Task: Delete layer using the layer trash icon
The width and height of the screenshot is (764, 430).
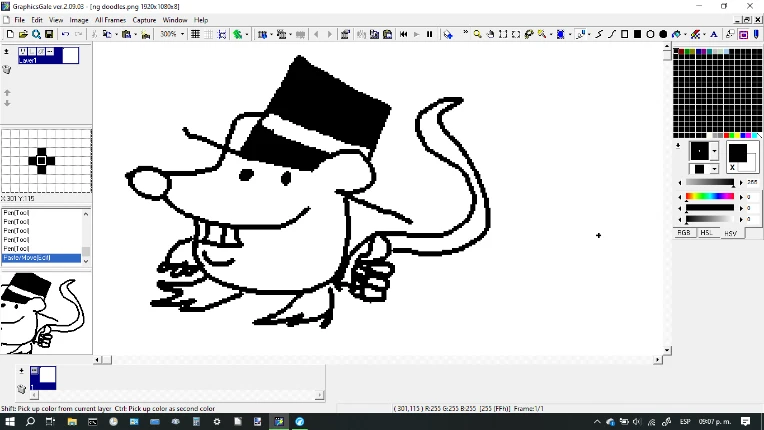Action: click(x=6, y=70)
